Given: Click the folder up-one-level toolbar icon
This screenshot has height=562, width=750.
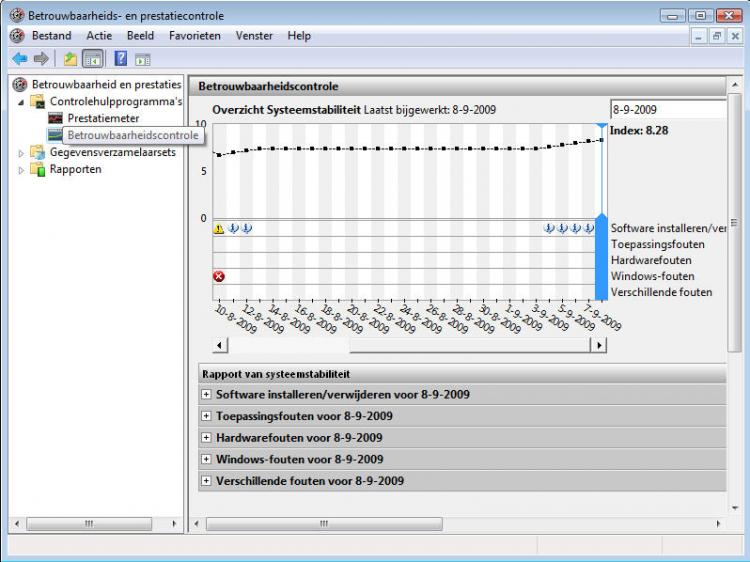Looking at the screenshot, I should pos(71,59).
